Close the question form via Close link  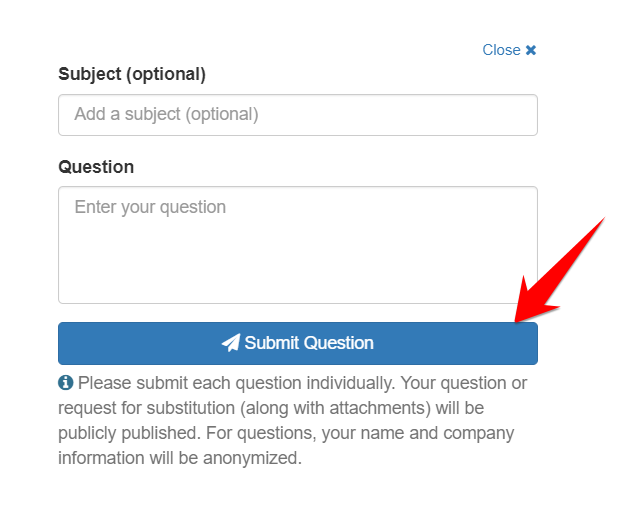pyautogui.click(x=509, y=50)
